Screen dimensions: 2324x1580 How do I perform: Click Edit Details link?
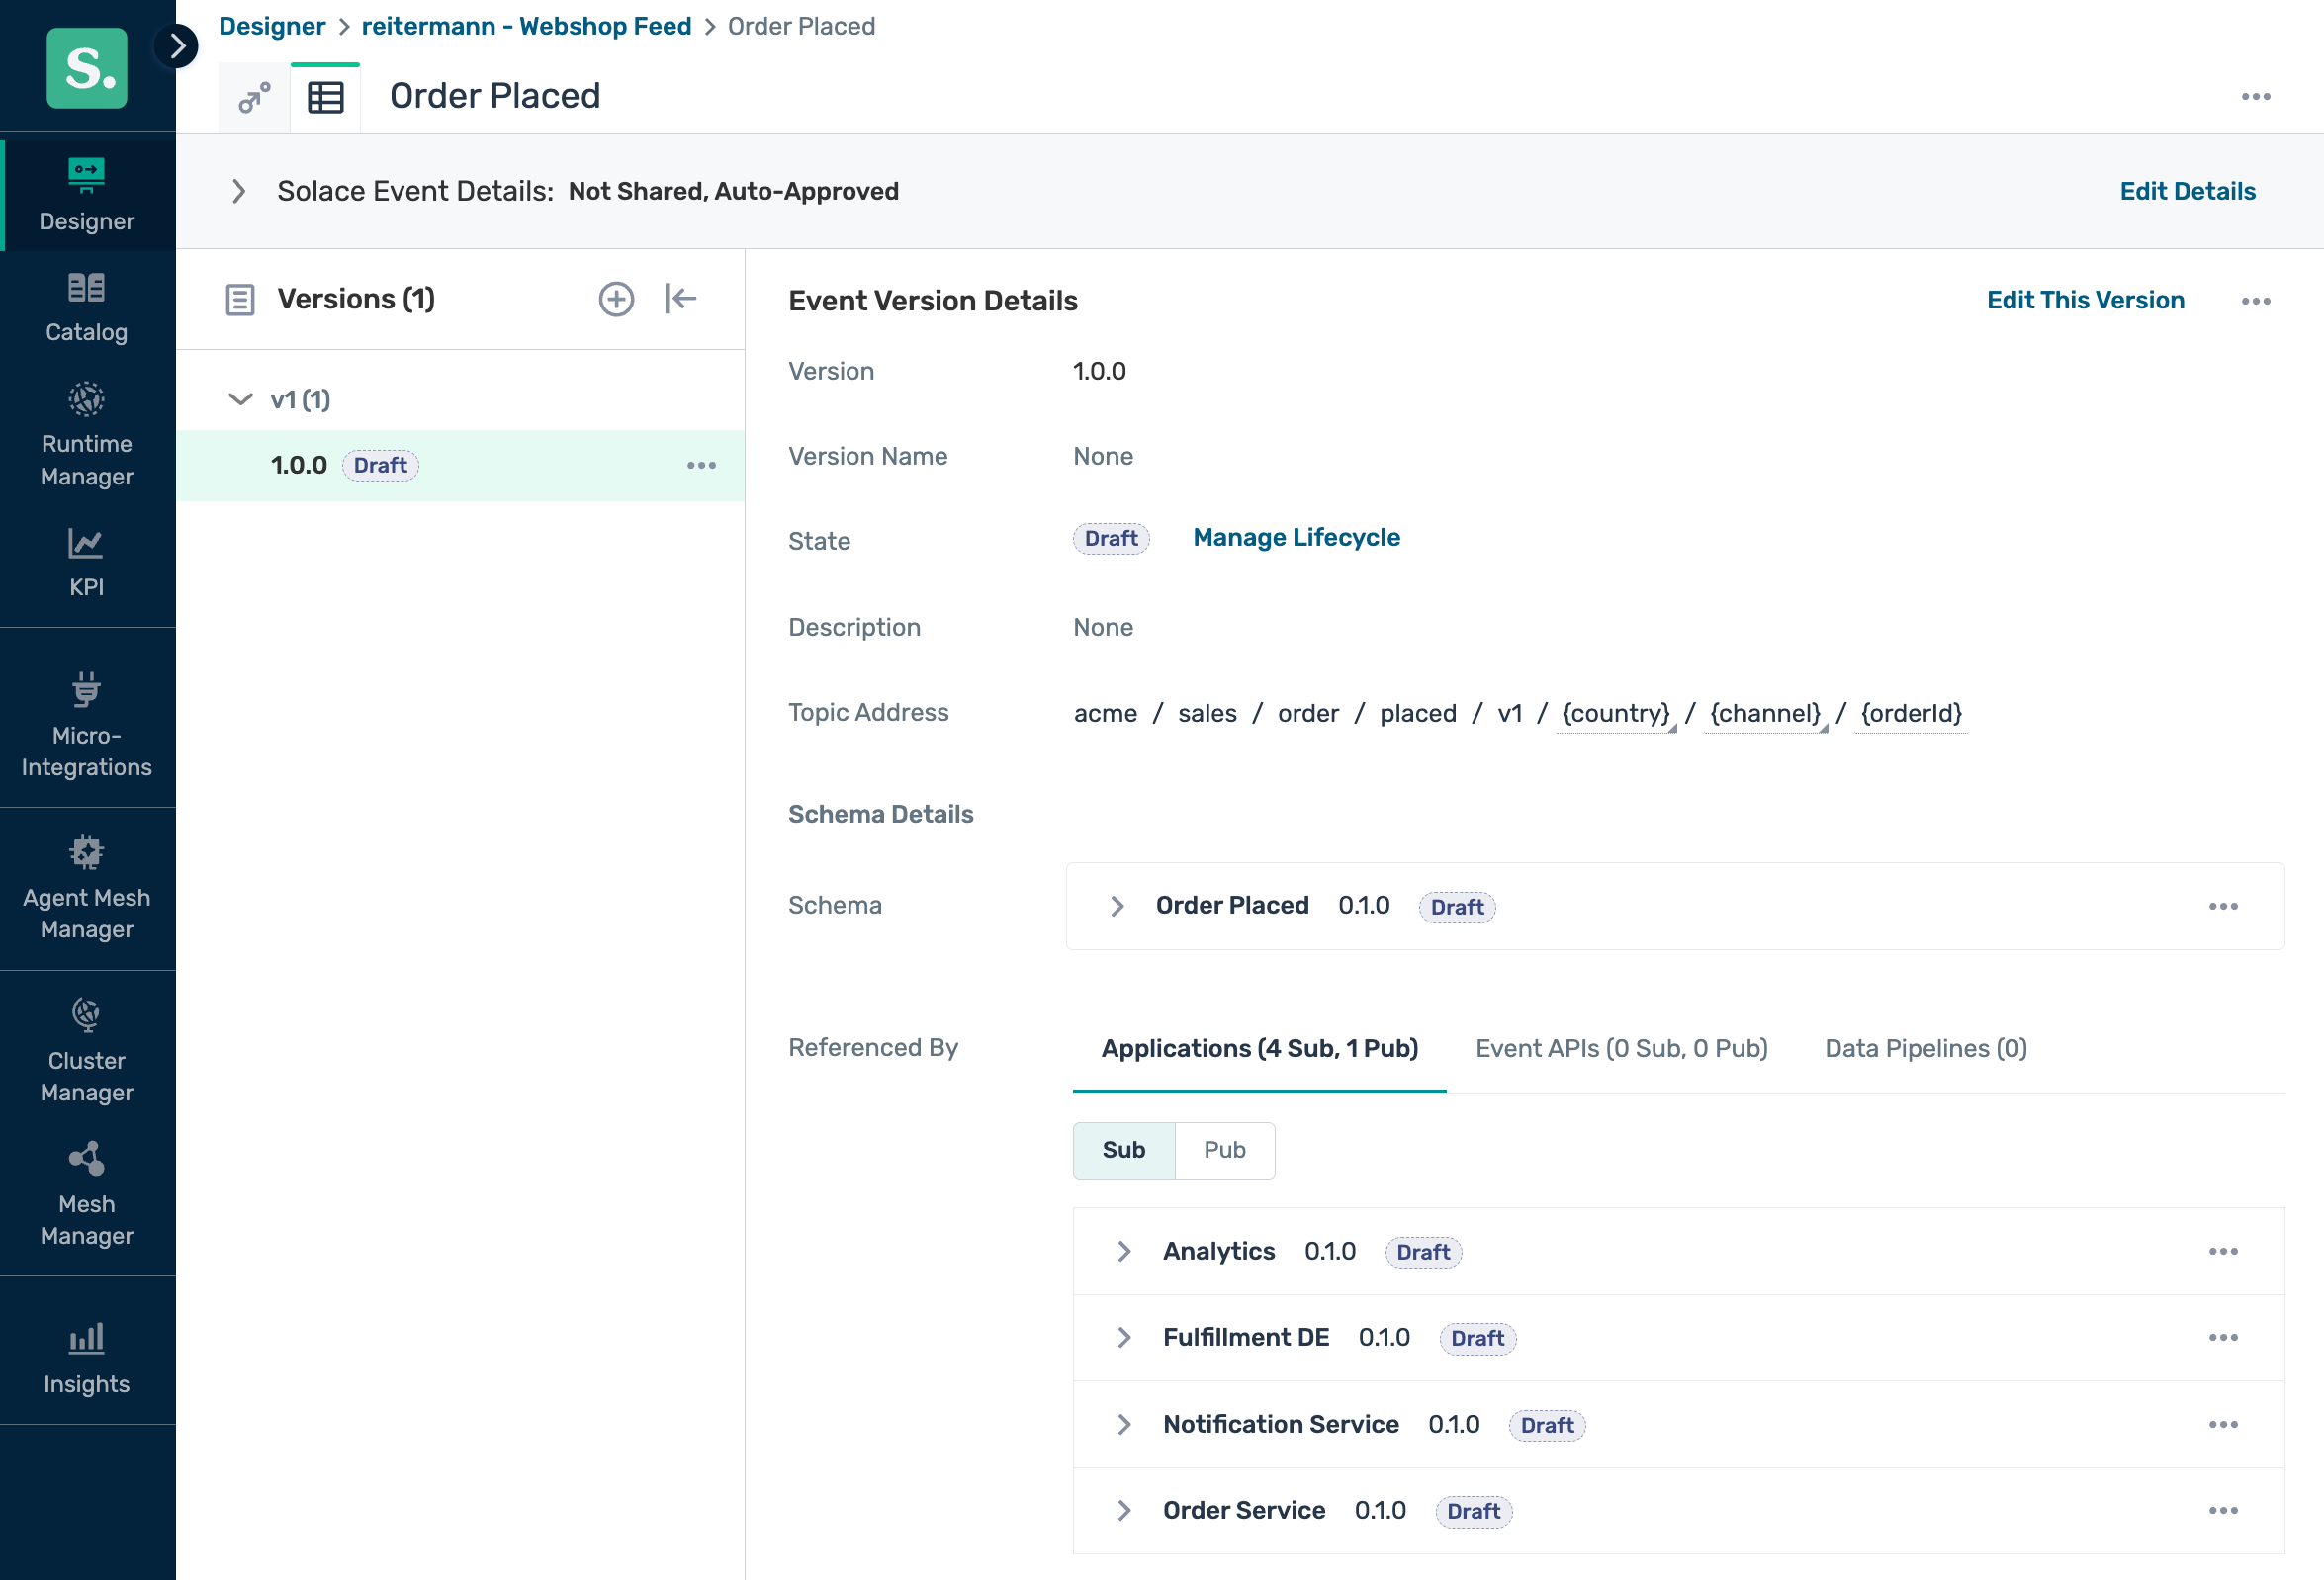point(2187,191)
